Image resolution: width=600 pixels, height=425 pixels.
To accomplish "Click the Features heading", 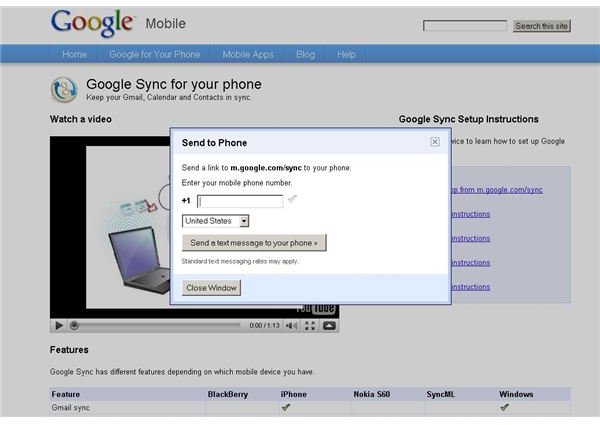I will (69, 350).
